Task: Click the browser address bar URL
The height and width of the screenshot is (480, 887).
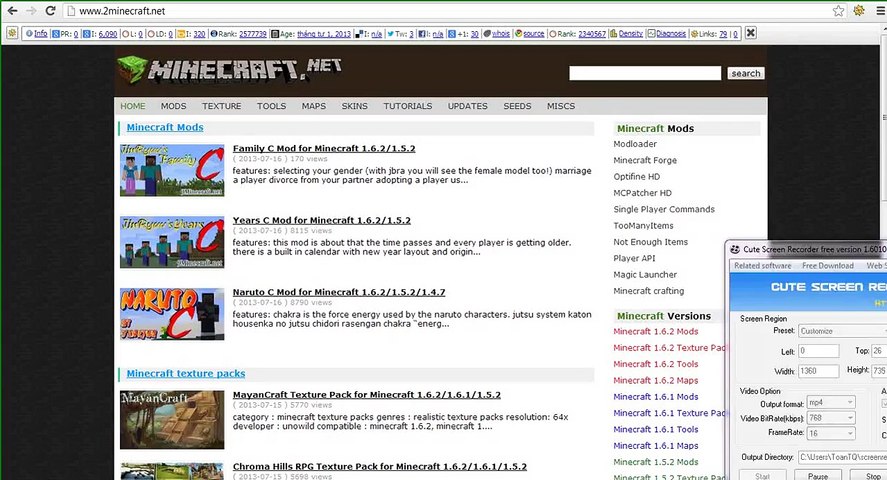Action: [x=122, y=11]
